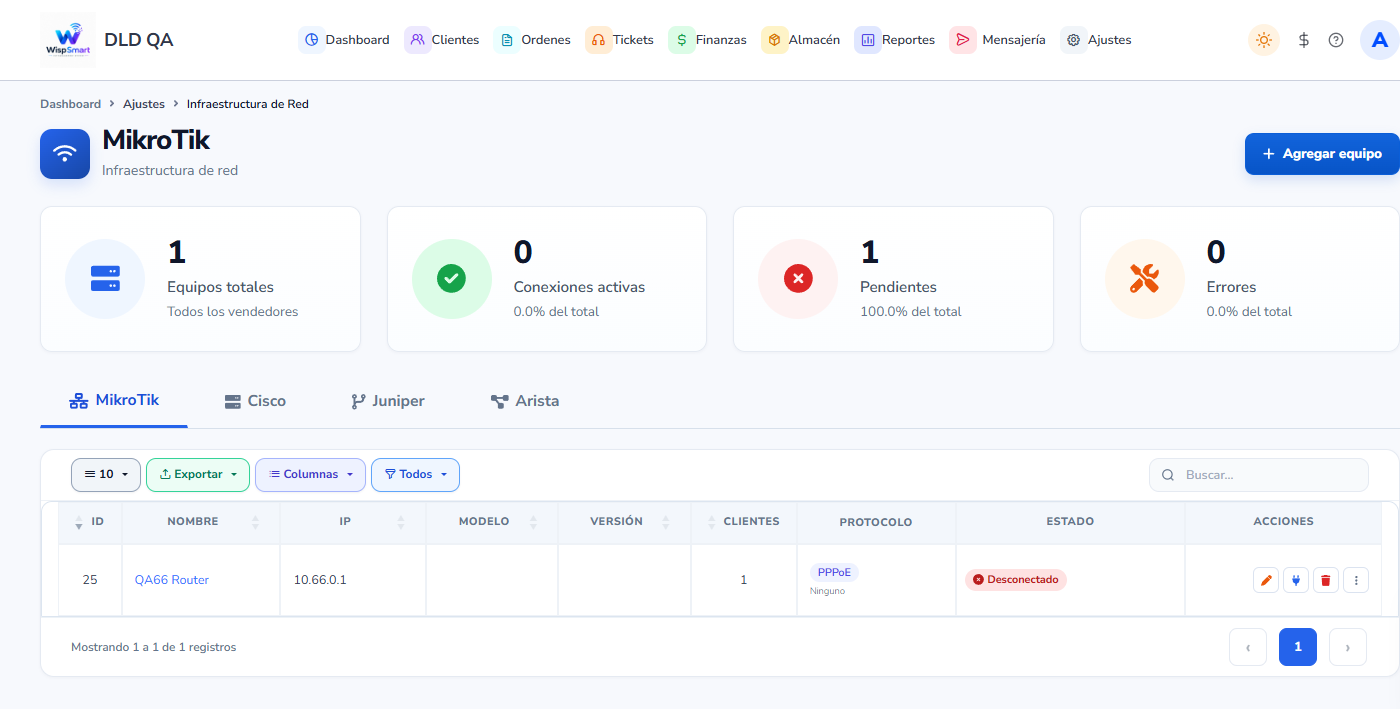Click the WispSmart logo
Screen dimensions: 1400x709
[68, 40]
